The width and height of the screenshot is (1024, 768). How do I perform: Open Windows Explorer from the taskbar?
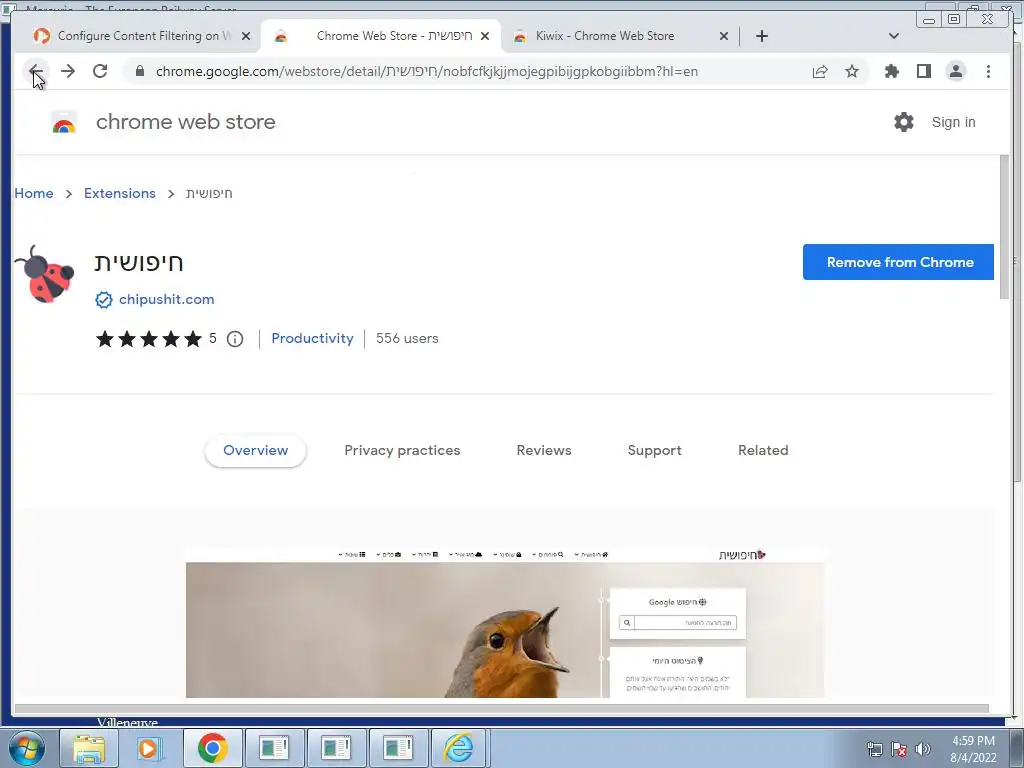click(x=89, y=748)
